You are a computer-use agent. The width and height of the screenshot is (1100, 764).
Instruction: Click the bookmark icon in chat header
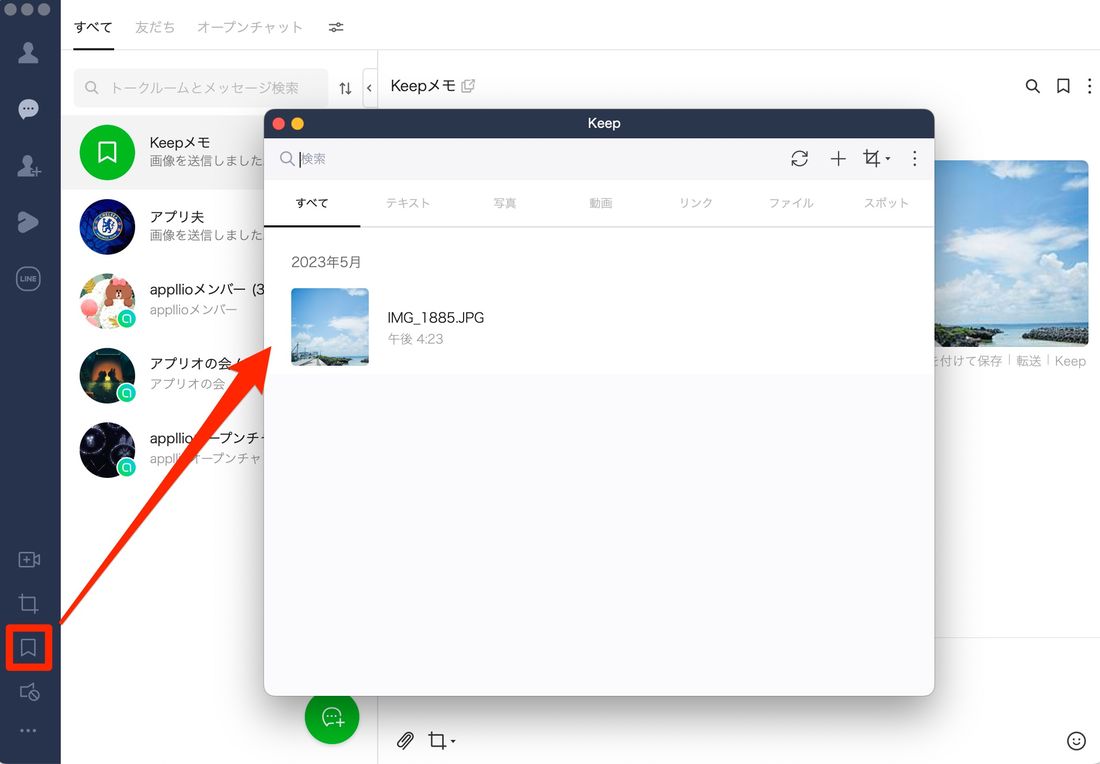tap(1064, 86)
